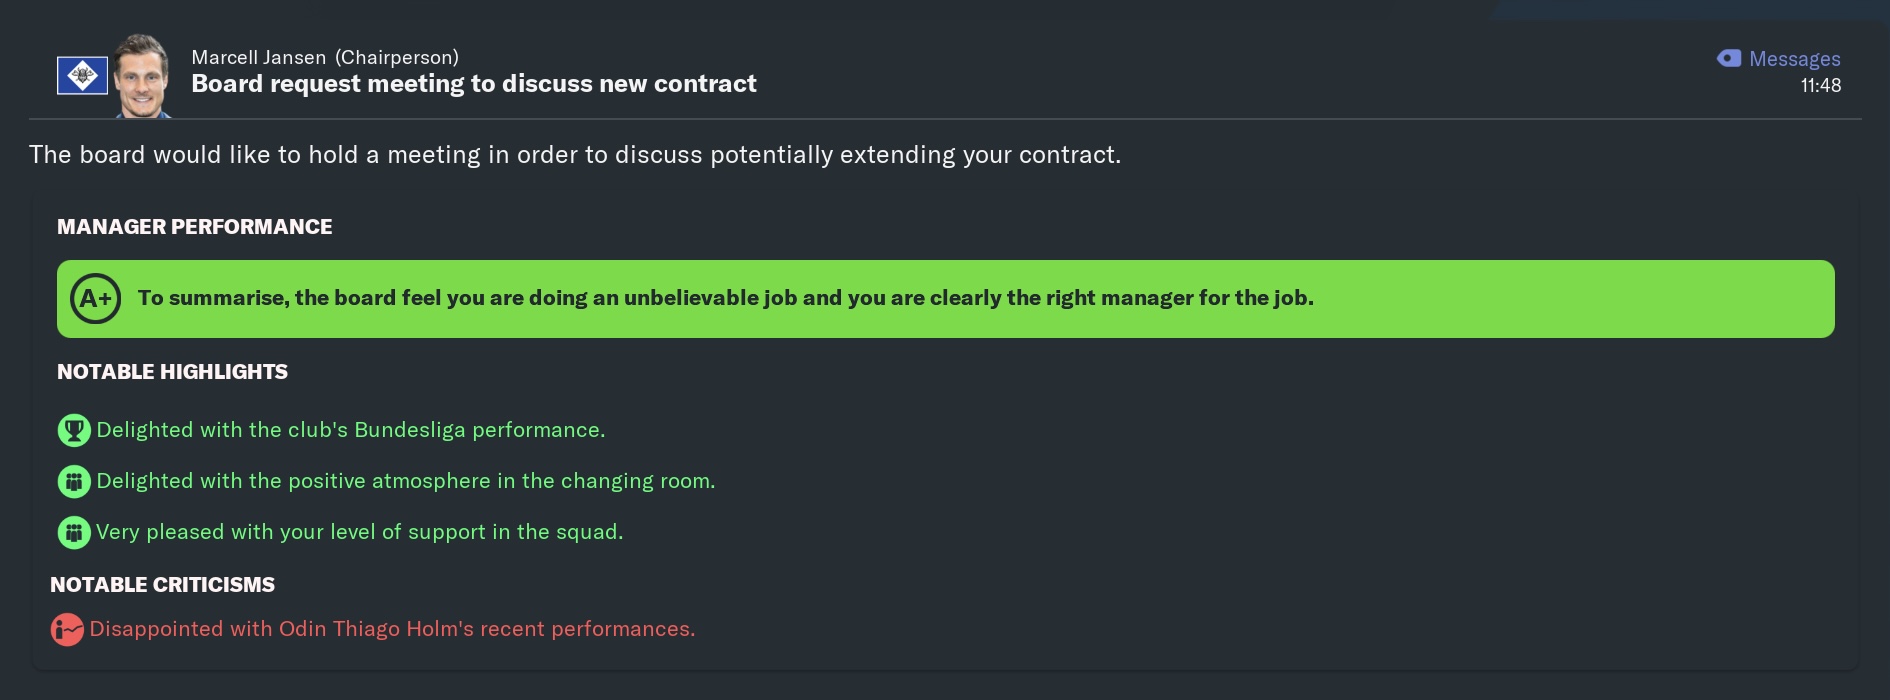This screenshot has width=1890, height=700.
Task: Click the green manager performance summary banner
Action: click(945, 299)
